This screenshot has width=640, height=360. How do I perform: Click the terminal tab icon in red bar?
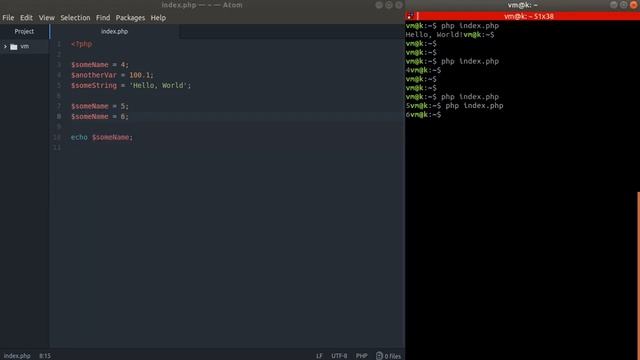pyautogui.click(x=411, y=16)
